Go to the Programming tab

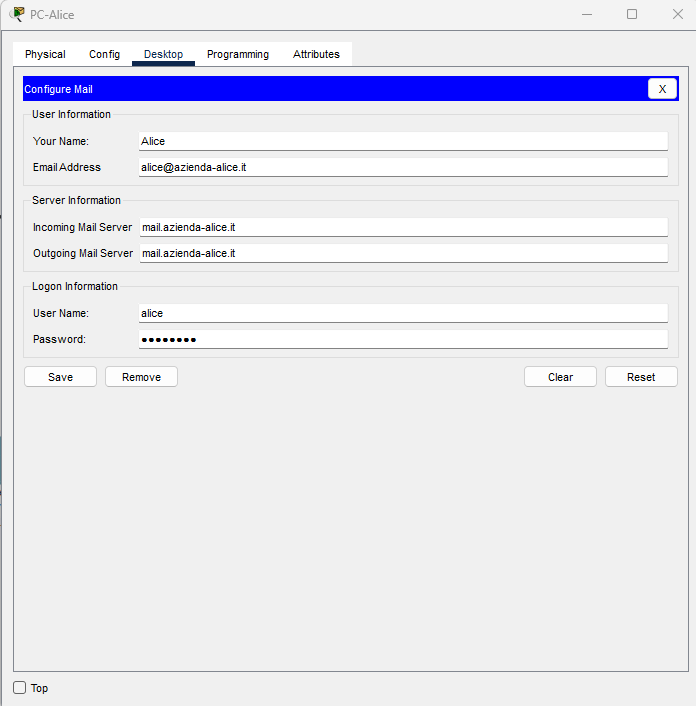238,54
